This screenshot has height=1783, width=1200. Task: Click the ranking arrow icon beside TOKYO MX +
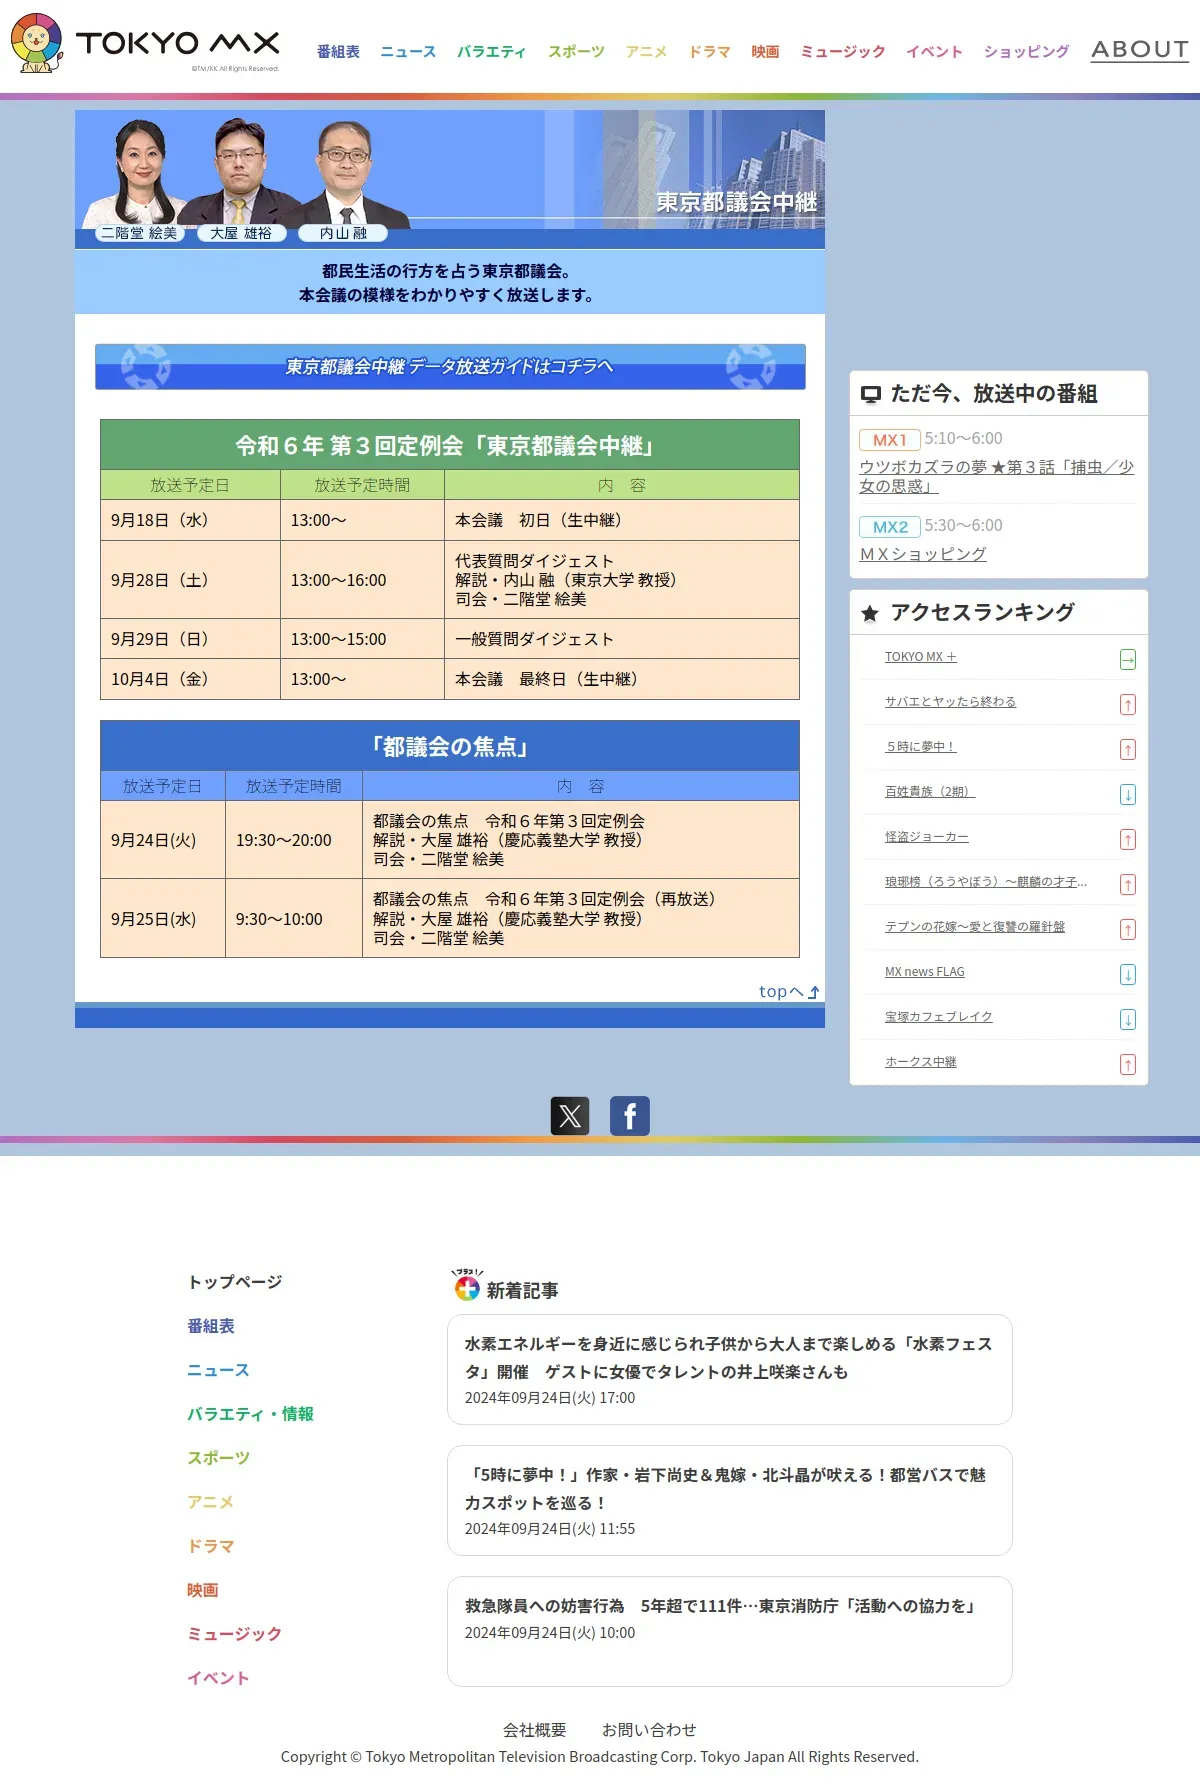(x=1128, y=659)
